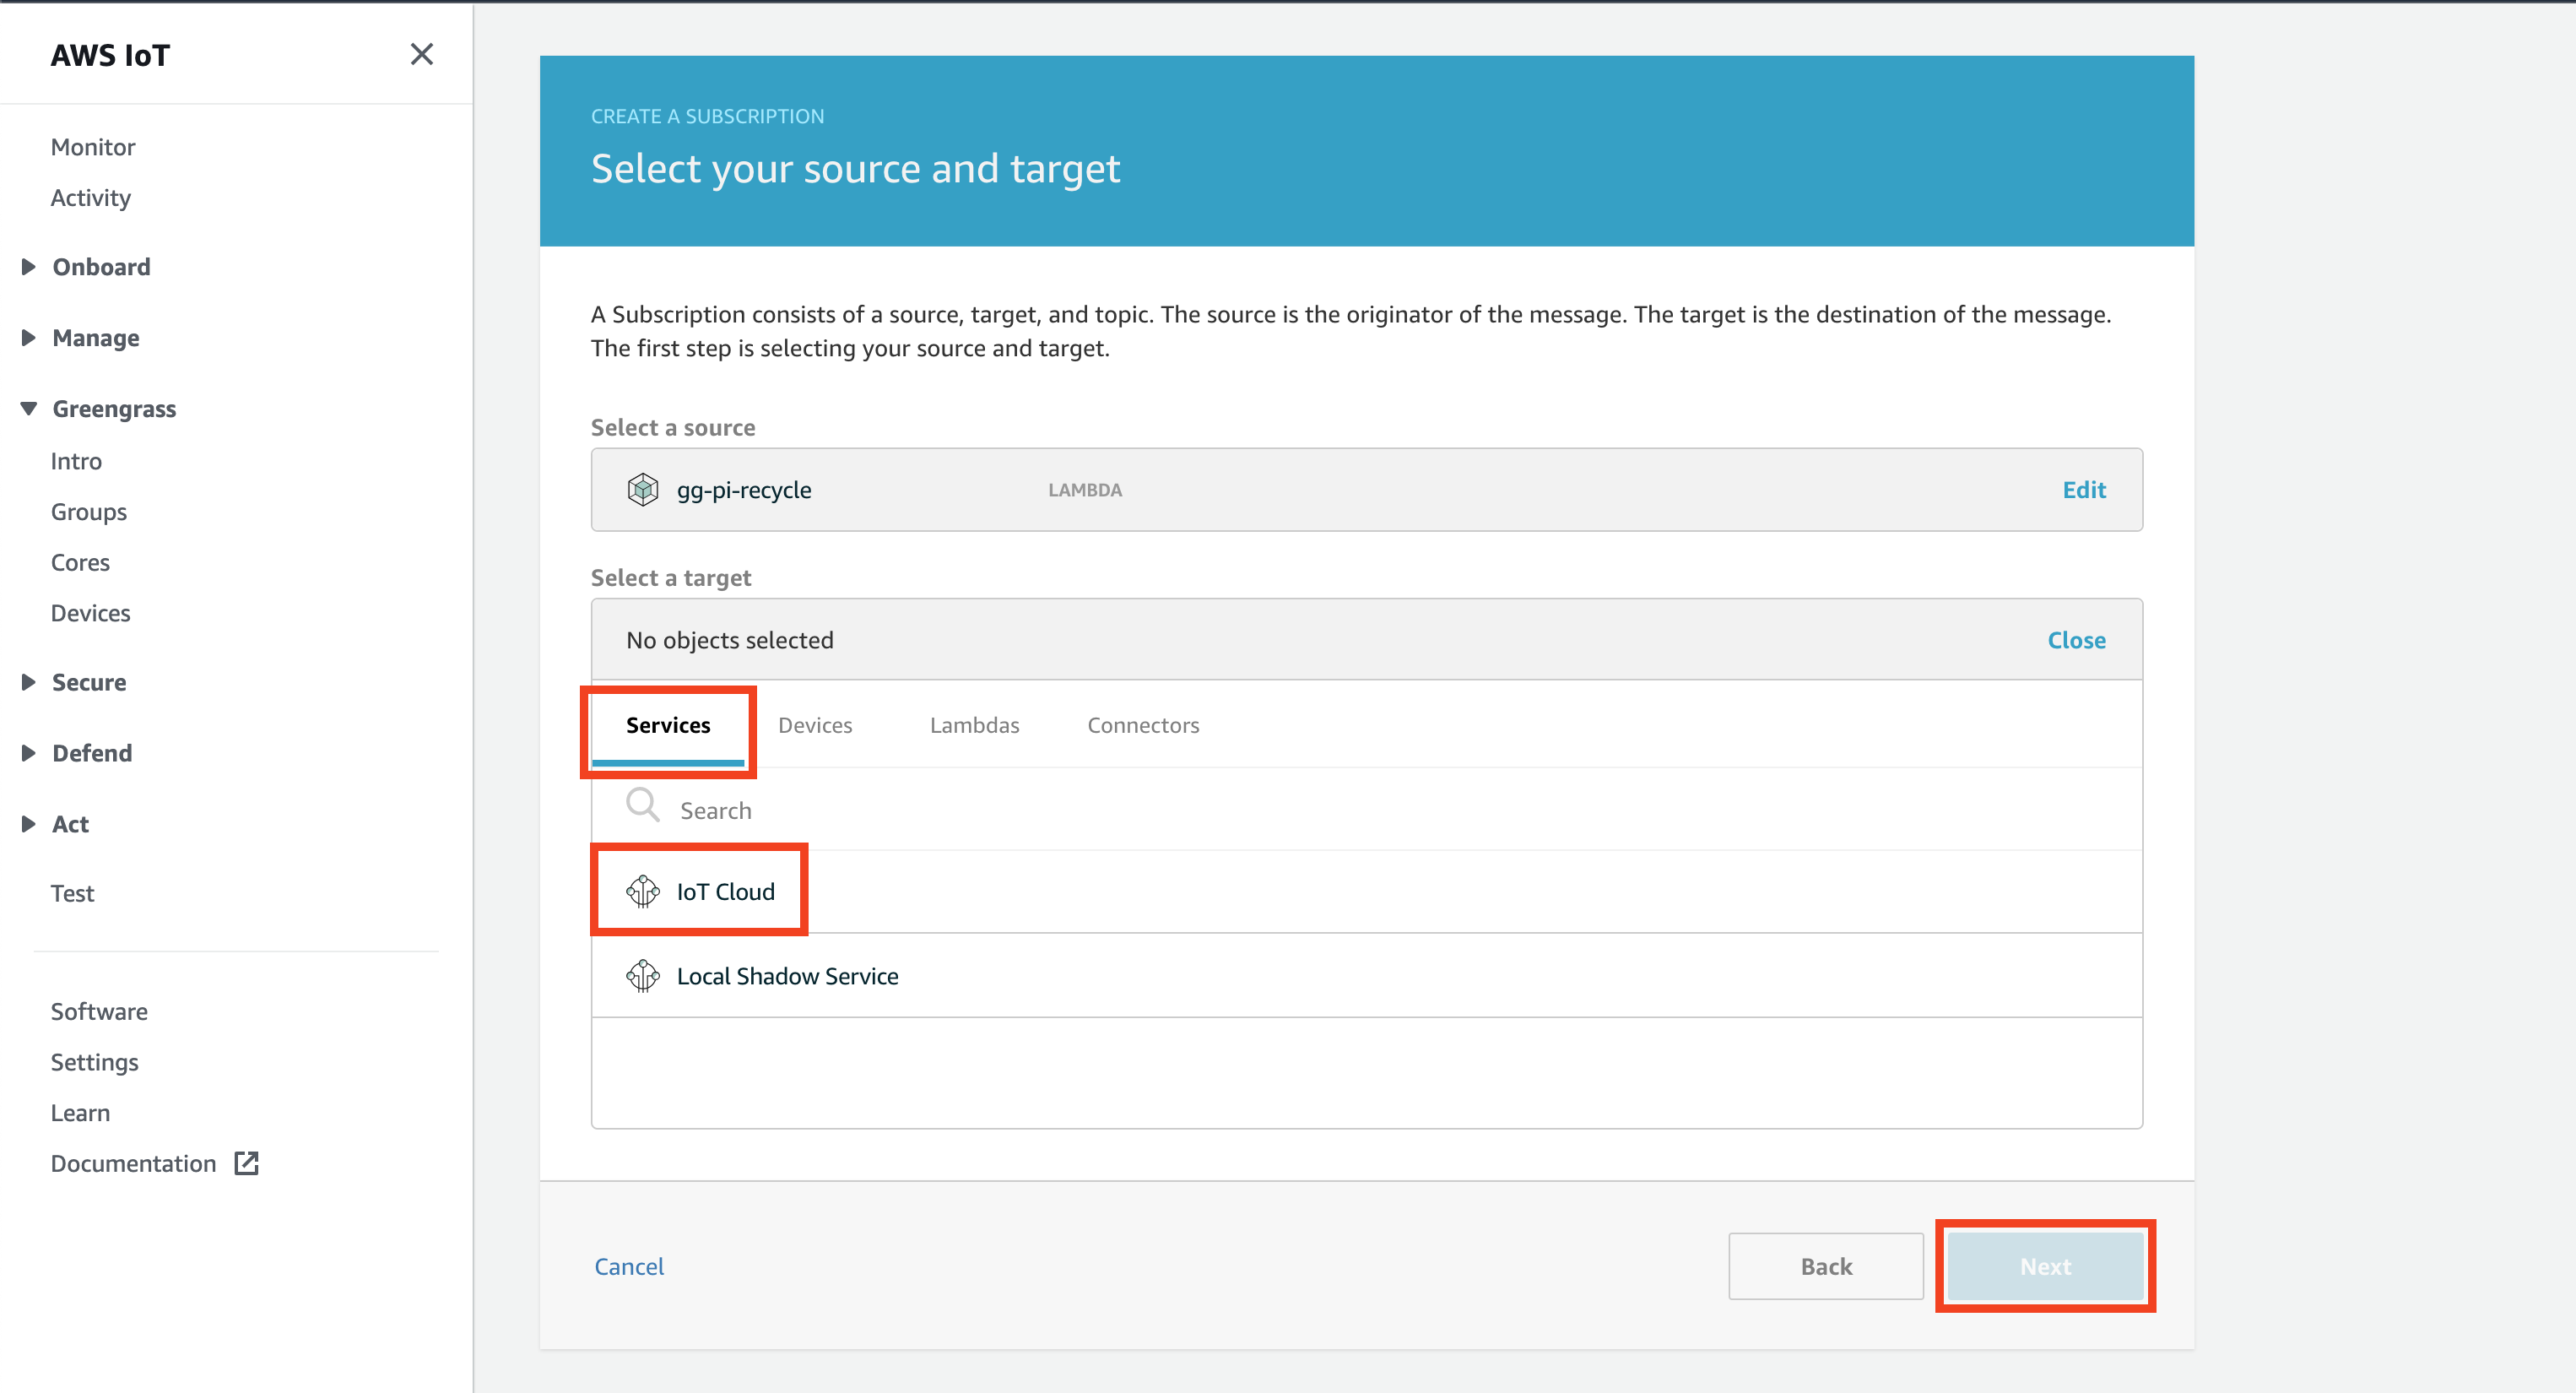Open Software in the sidebar
Image resolution: width=2576 pixels, height=1393 pixels.
(x=100, y=1011)
